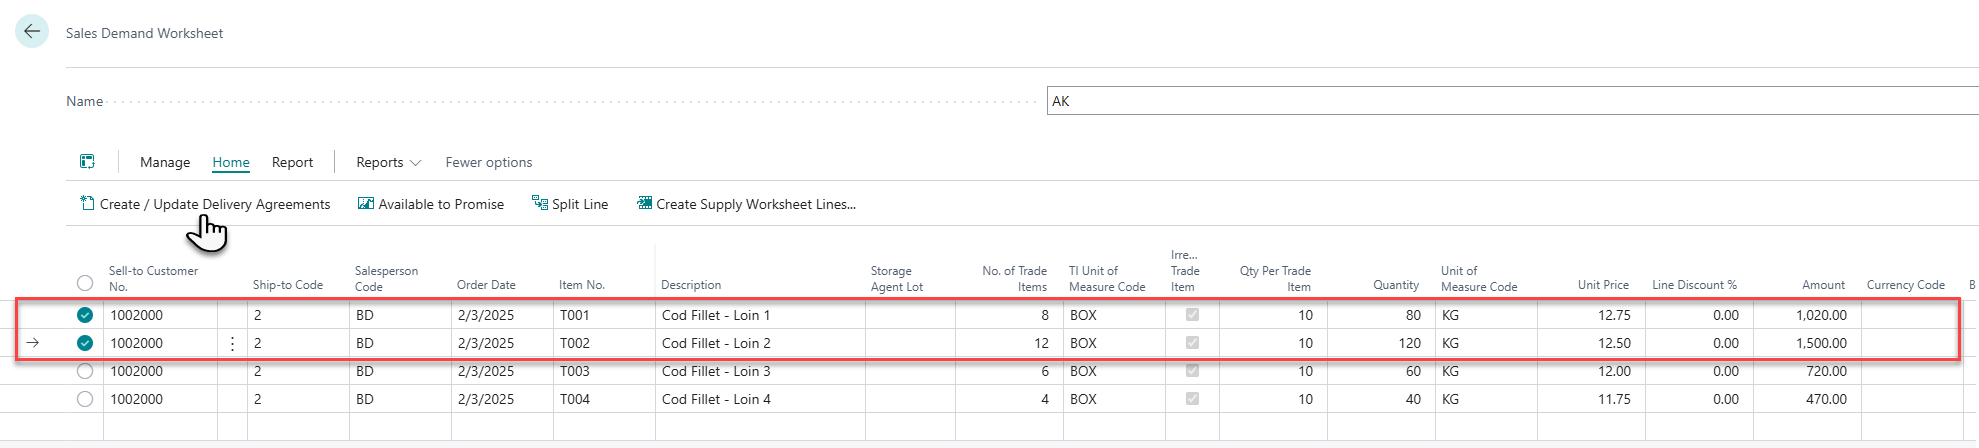Screen dimensions: 1979x448
Task: Click the list view icon beside Manage
Action: [x=87, y=162]
